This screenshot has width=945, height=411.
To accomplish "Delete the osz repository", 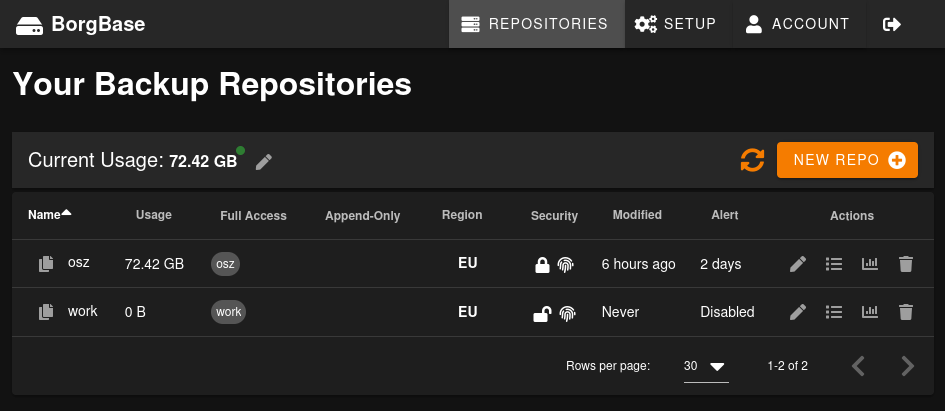I will pos(906,264).
